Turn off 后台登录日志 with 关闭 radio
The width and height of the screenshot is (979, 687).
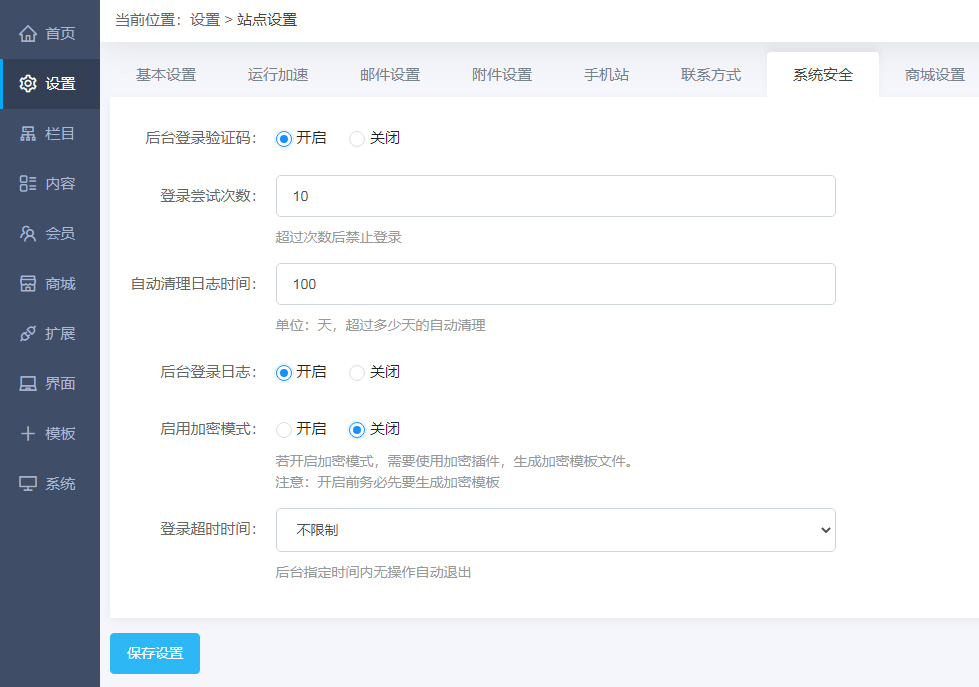point(357,373)
